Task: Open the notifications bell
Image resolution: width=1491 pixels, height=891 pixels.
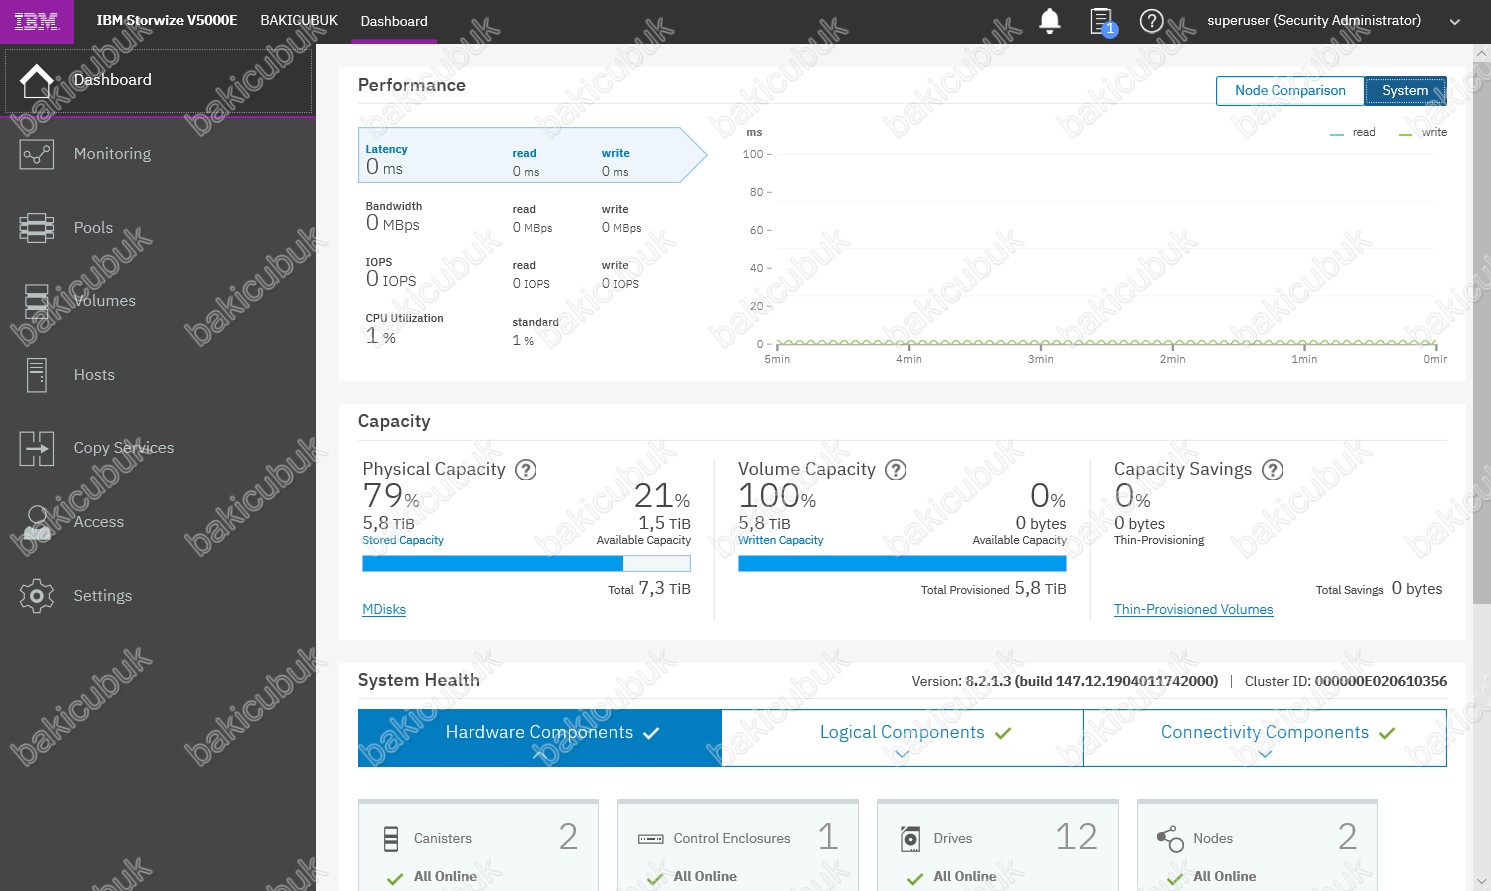Action: coord(1050,21)
